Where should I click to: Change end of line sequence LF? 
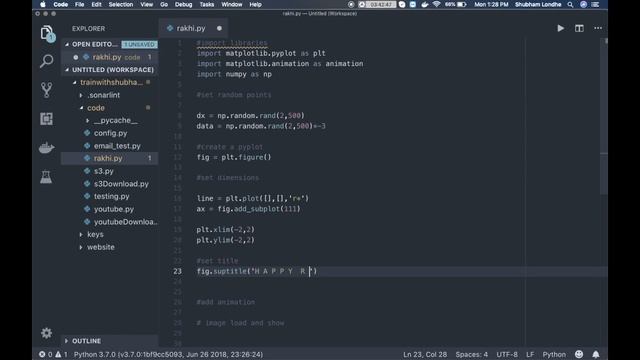coord(530,354)
